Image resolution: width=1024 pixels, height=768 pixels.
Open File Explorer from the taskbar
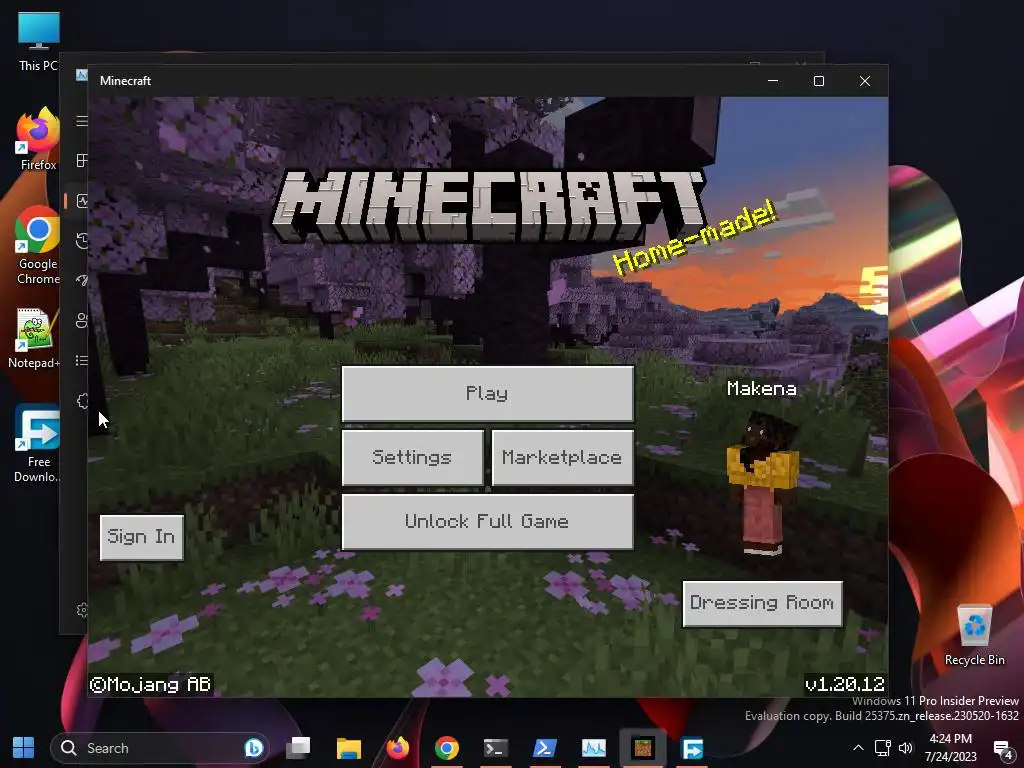(349, 748)
